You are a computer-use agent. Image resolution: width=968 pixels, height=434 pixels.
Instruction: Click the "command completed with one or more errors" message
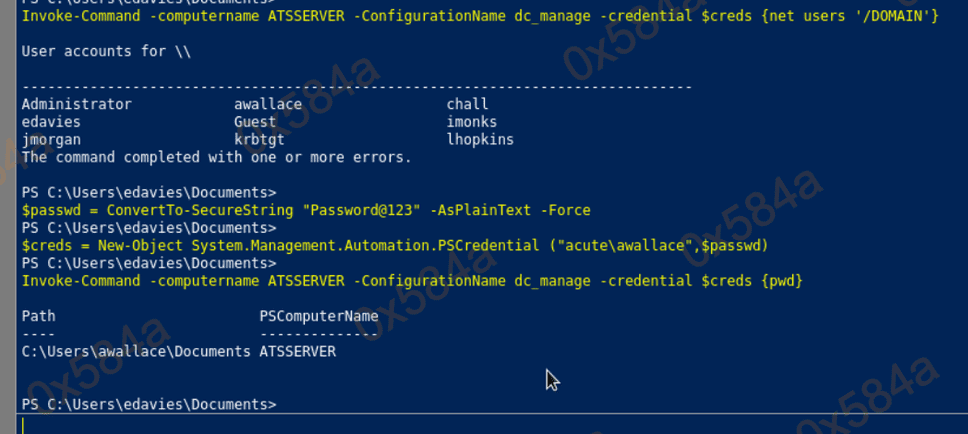point(216,157)
